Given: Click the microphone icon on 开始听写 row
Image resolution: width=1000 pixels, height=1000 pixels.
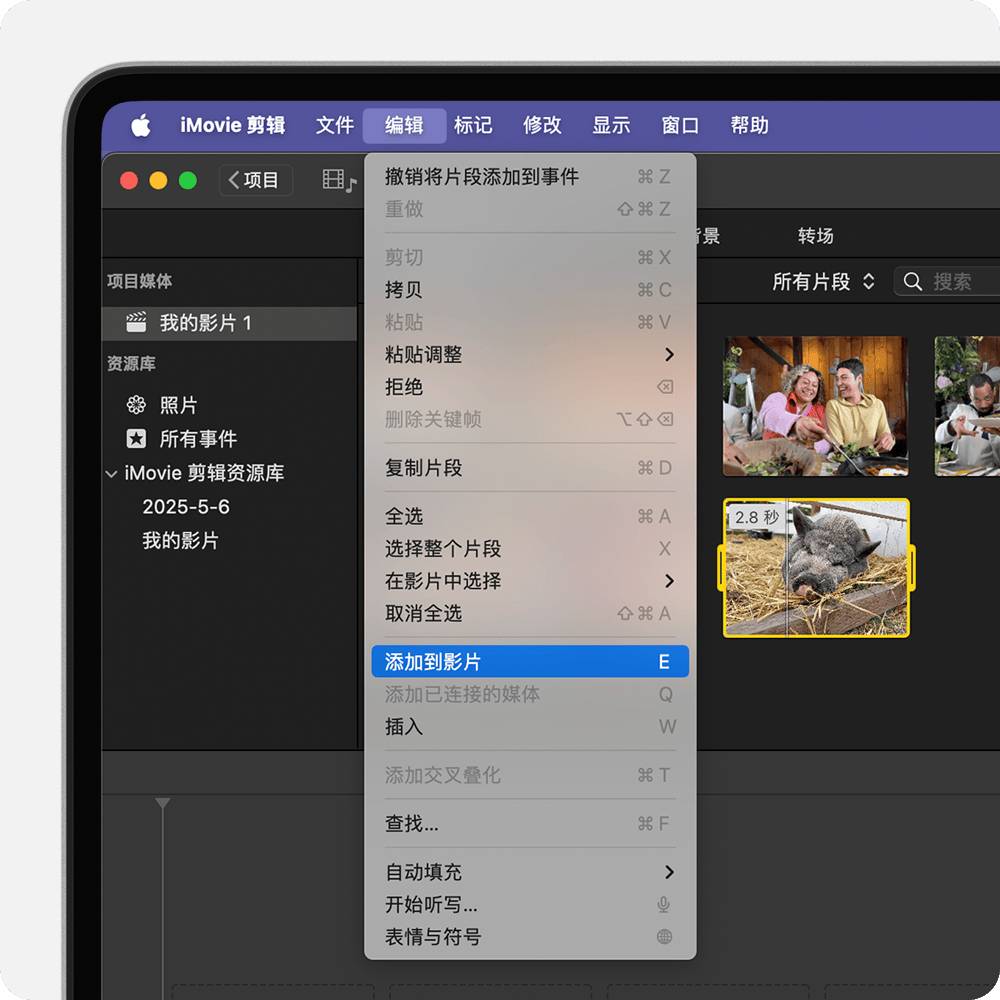Looking at the screenshot, I should 664,904.
